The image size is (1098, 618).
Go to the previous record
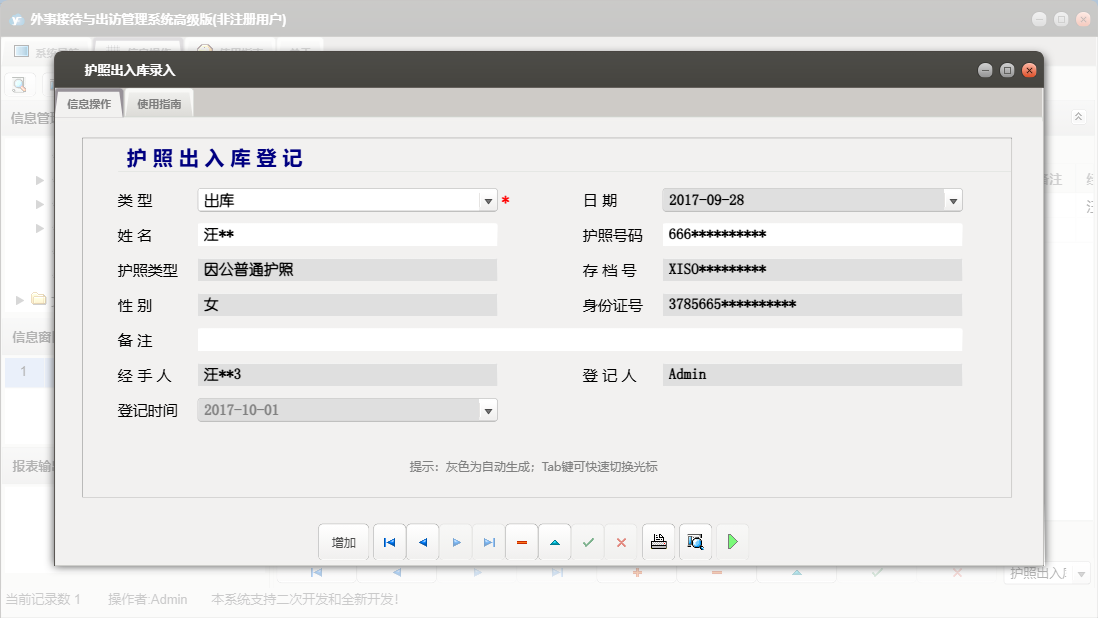[x=422, y=541]
